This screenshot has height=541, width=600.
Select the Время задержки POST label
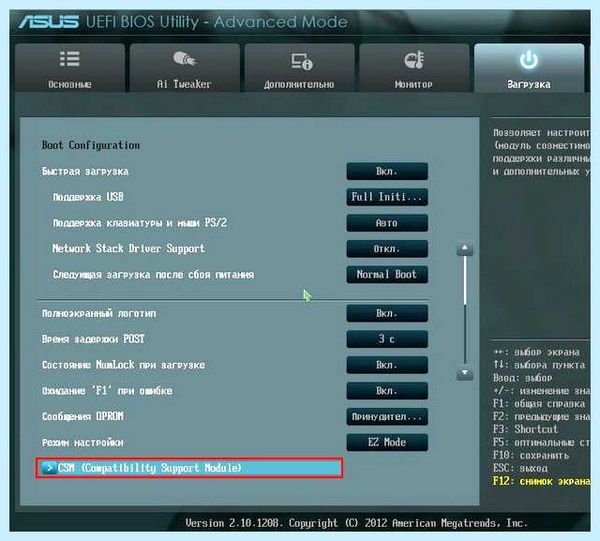(x=93, y=339)
